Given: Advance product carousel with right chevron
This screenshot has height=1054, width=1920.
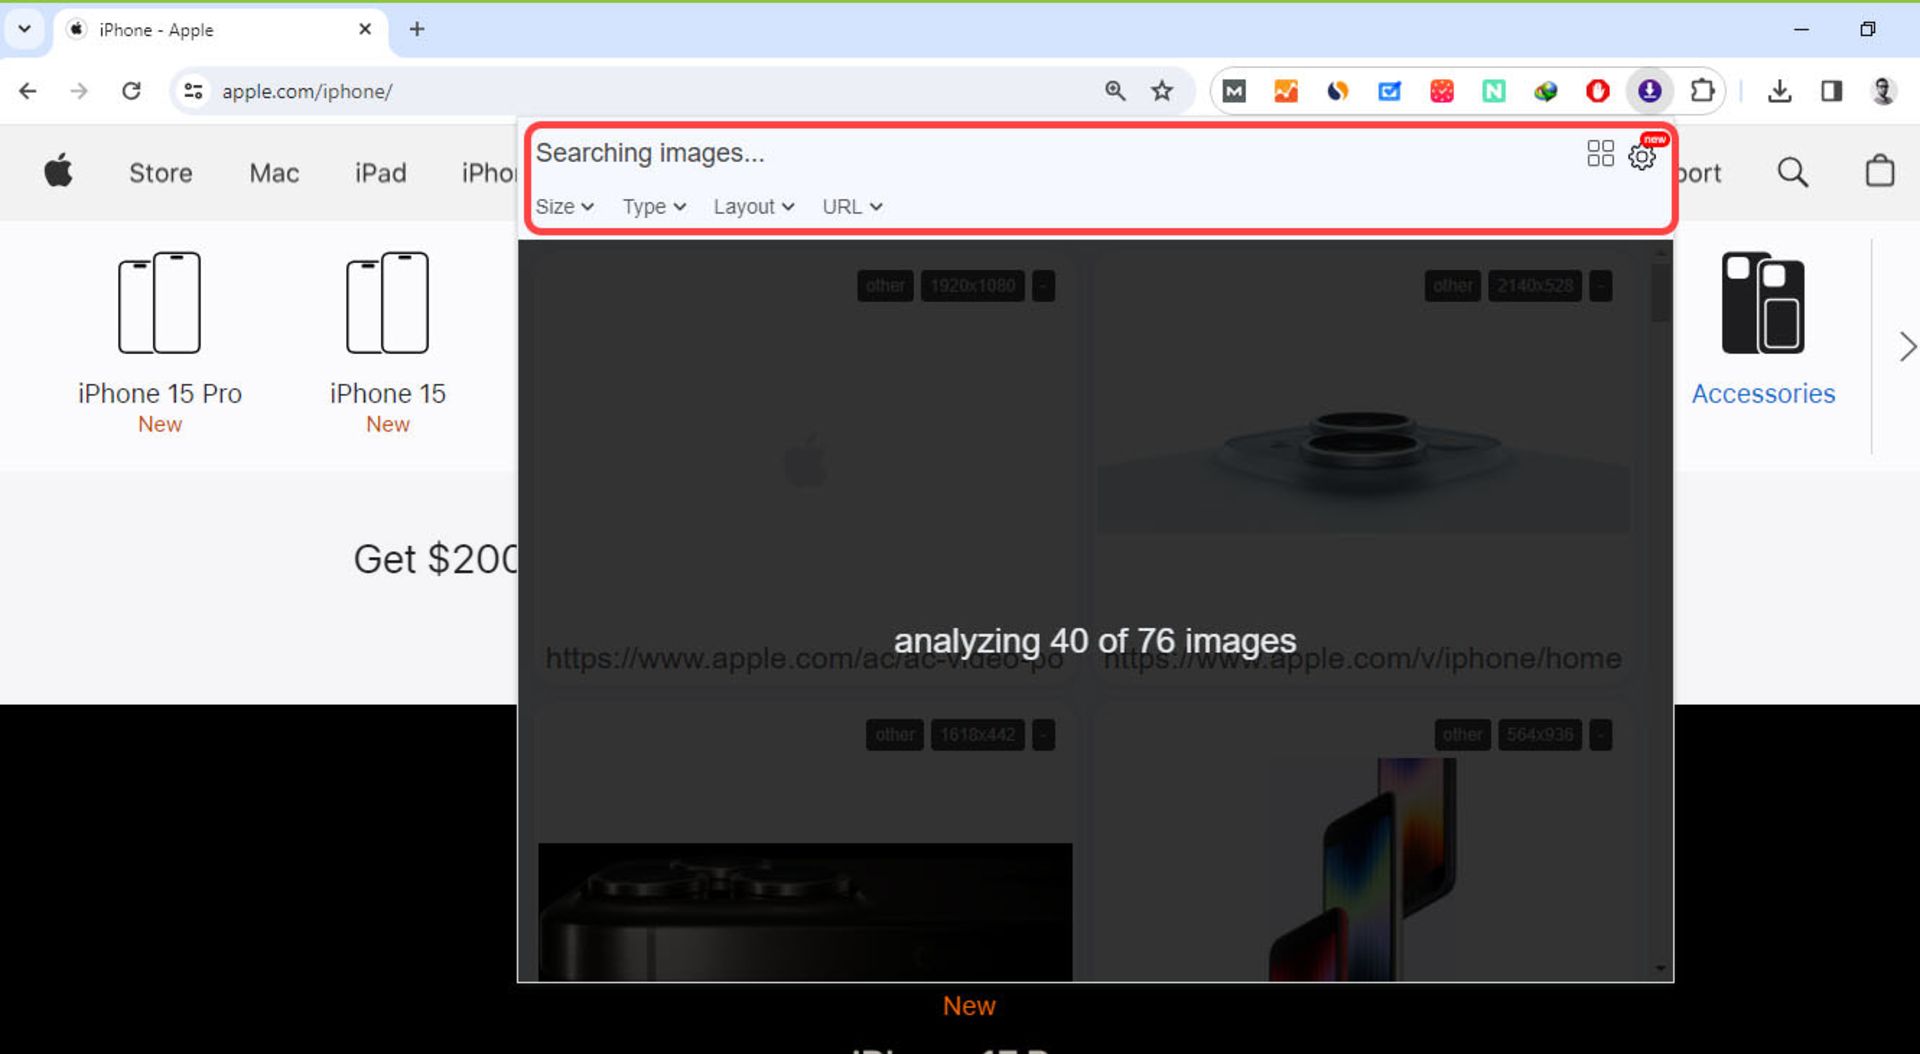Looking at the screenshot, I should coord(1907,347).
